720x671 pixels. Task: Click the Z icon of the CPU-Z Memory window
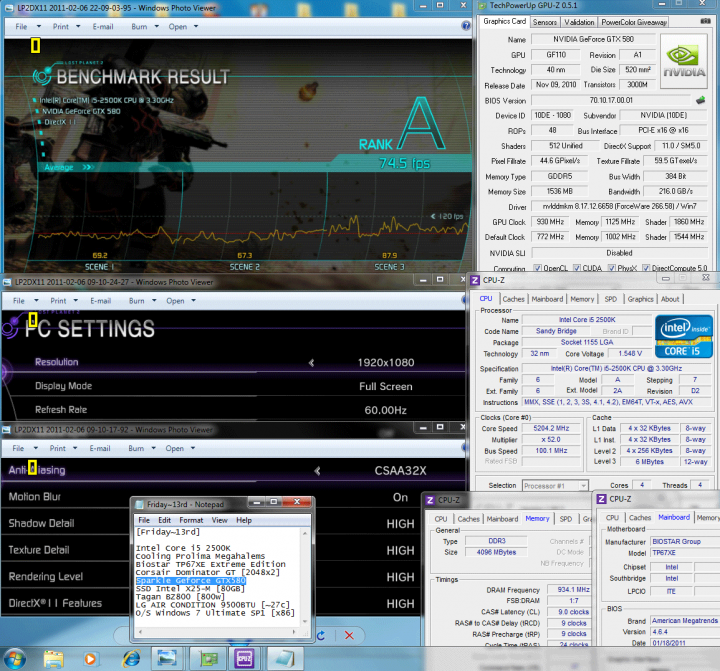430,500
